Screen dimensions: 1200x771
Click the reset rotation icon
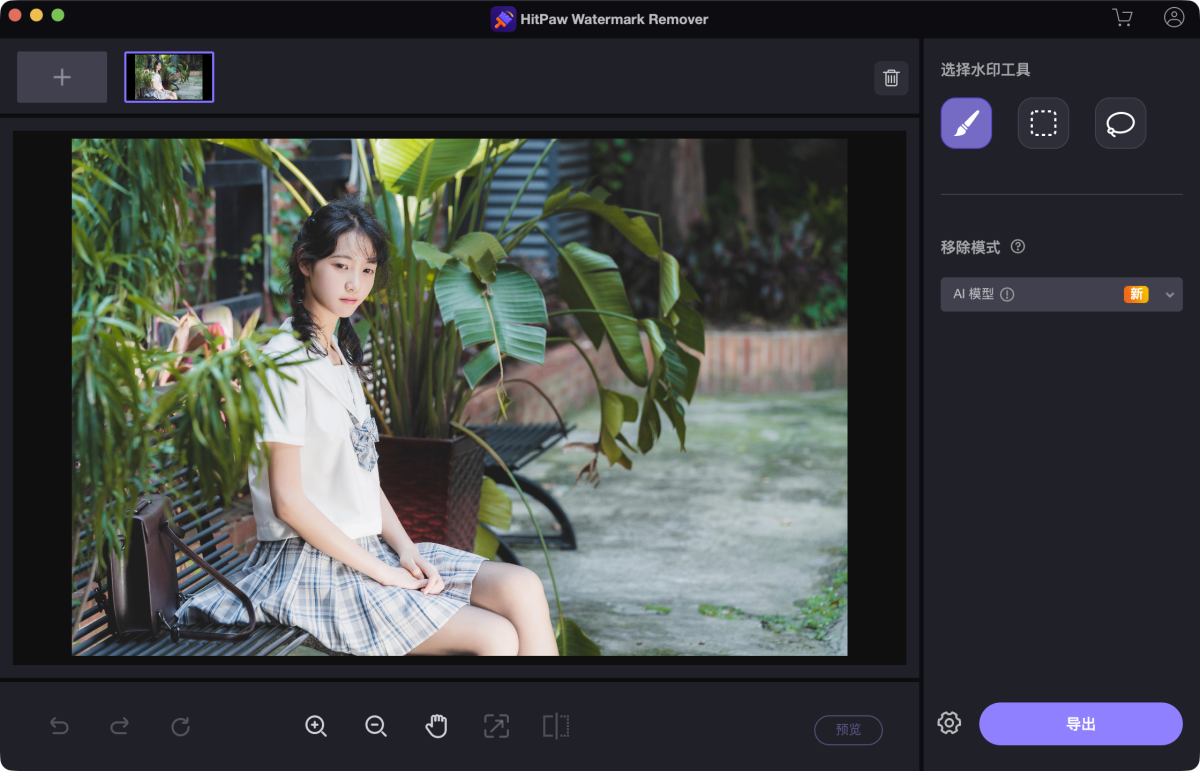pyautogui.click(x=181, y=727)
